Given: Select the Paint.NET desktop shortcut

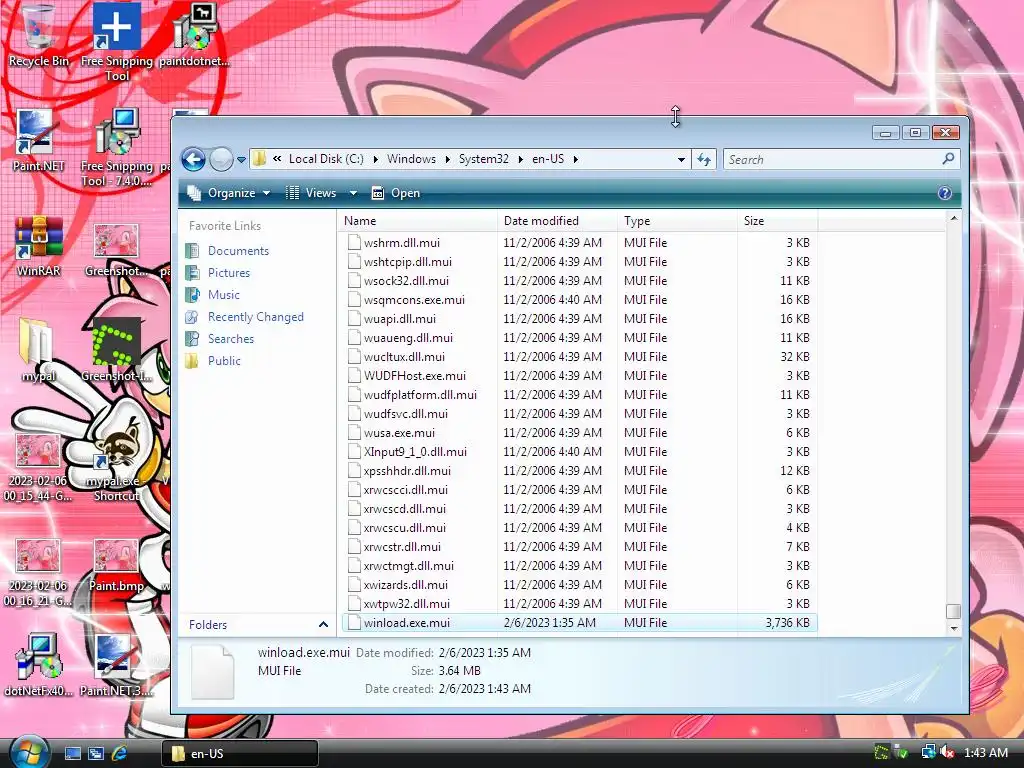Looking at the screenshot, I should [38, 140].
